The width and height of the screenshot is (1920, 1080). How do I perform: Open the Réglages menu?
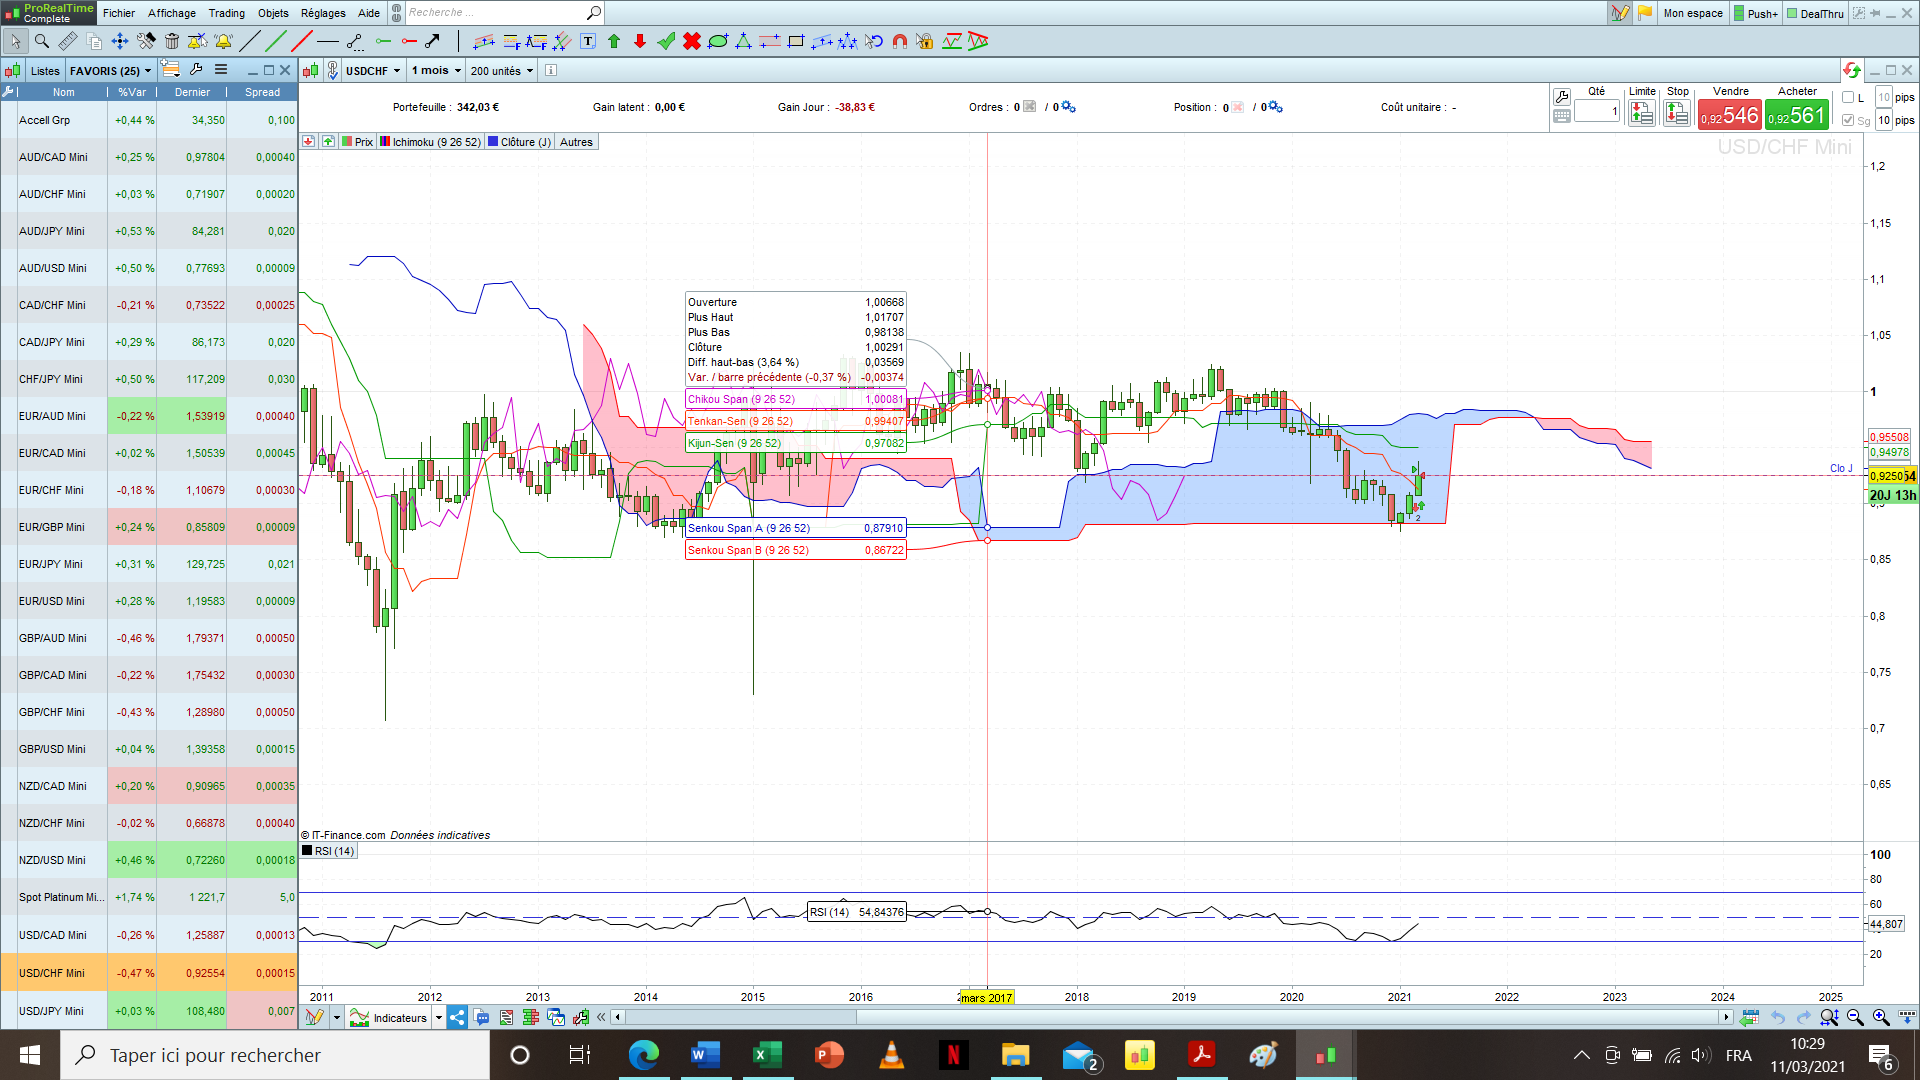323,13
